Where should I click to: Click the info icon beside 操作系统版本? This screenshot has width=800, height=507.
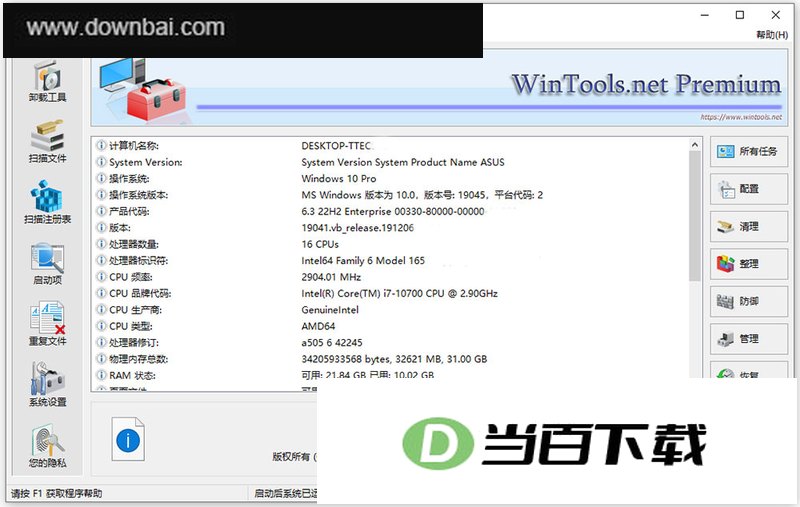coord(102,195)
